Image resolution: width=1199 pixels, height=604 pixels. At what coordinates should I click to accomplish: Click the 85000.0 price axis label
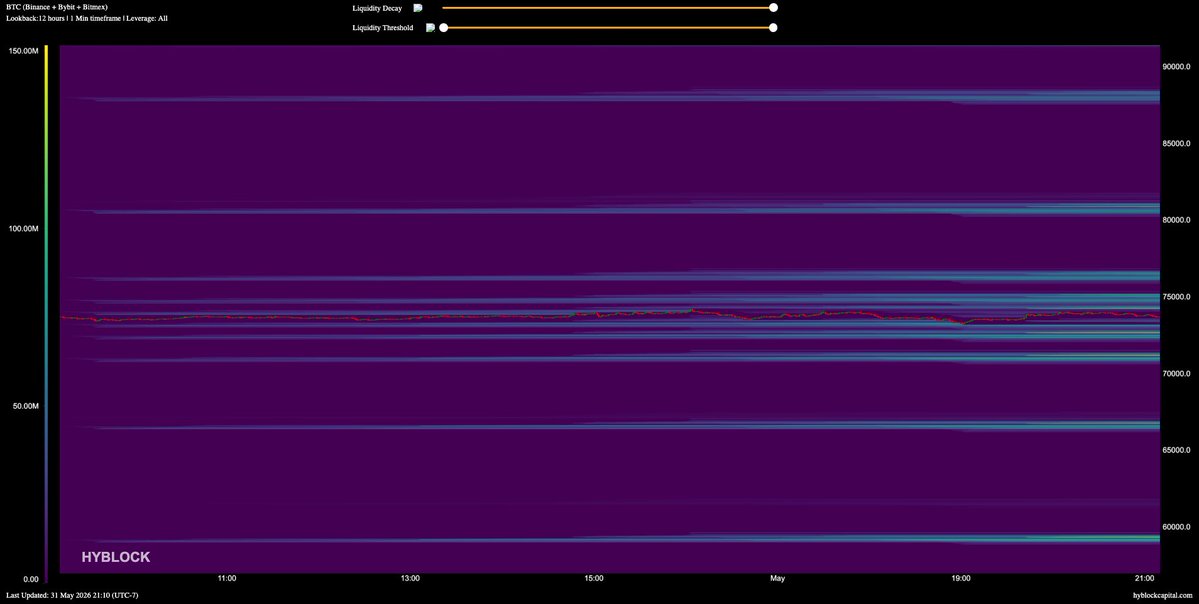1176,143
